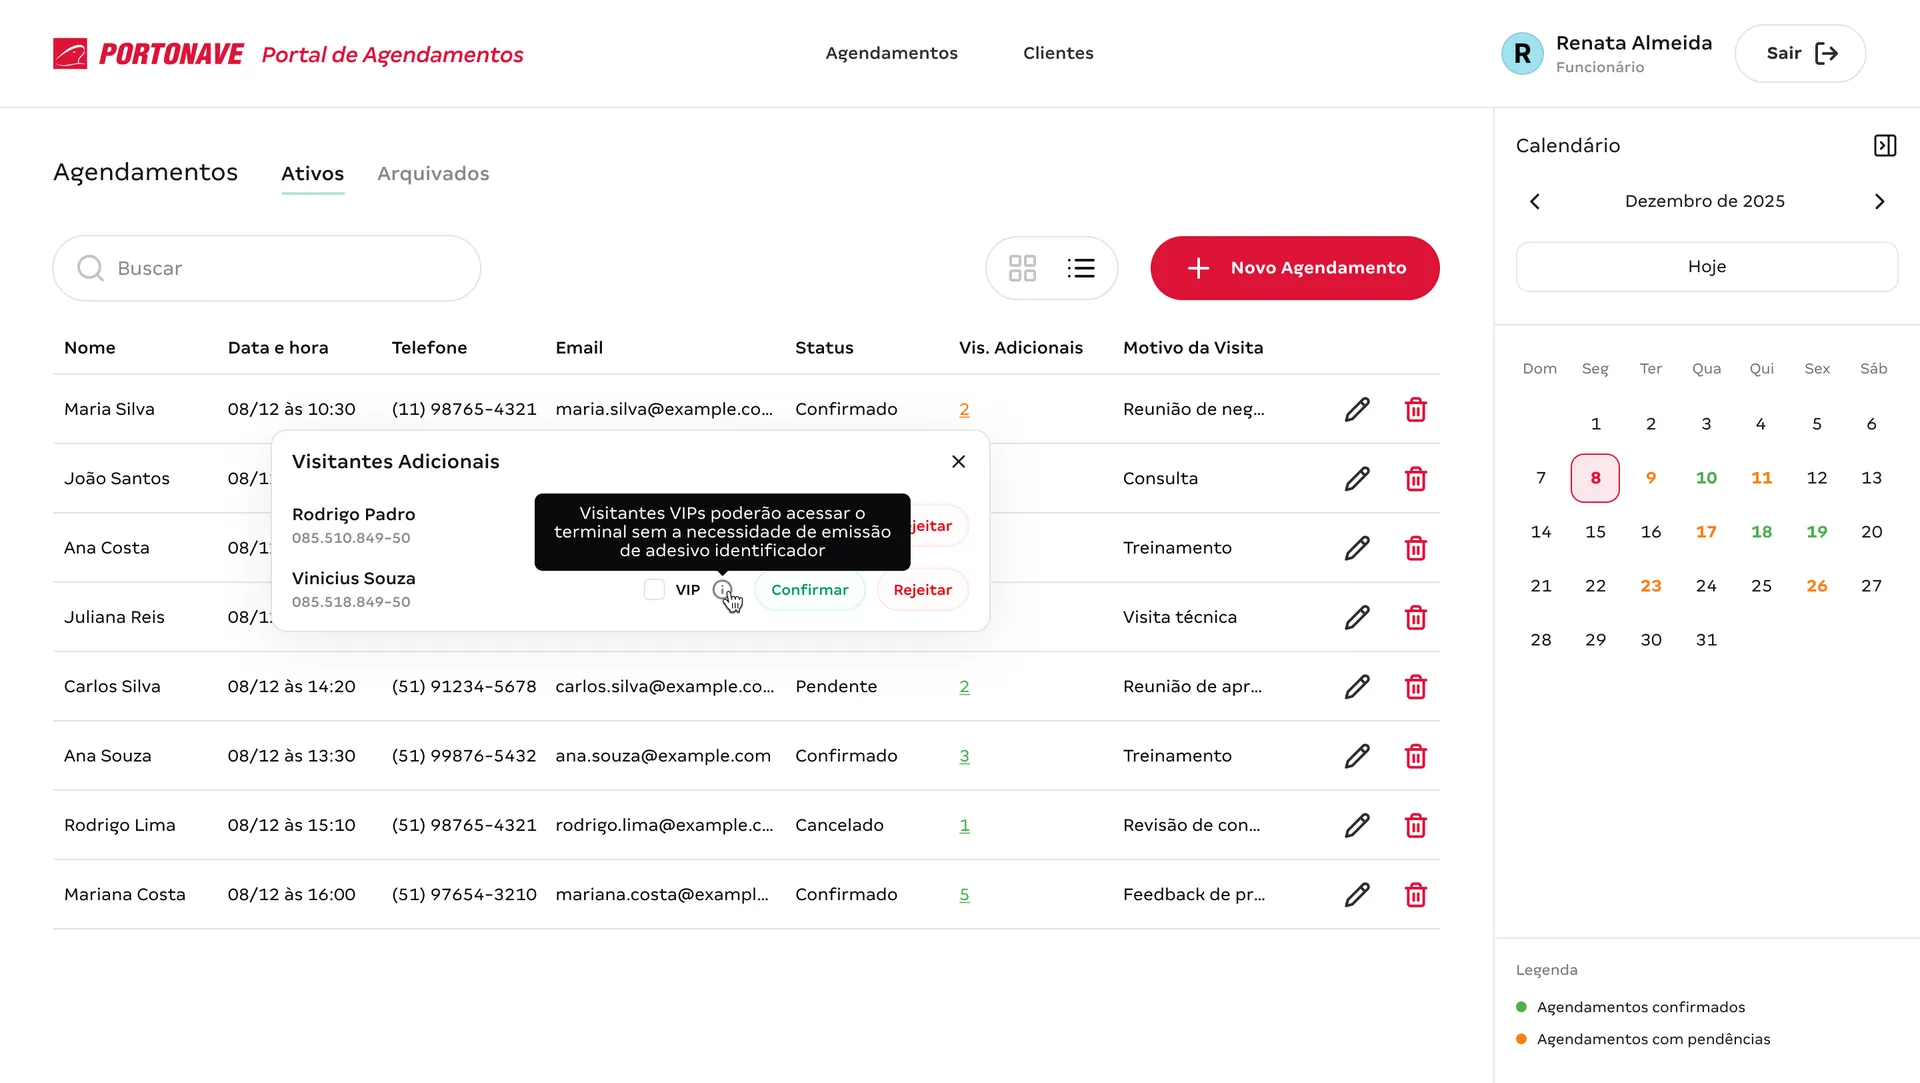The width and height of the screenshot is (1920, 1083).
Task: Edit Maria Silva's appointment with pencil icon
Action: (1357, 409)
